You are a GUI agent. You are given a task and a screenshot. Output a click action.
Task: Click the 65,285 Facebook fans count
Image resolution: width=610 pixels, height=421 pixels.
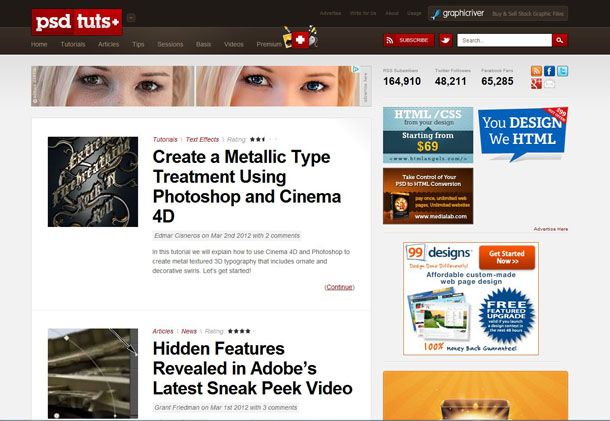click(x=497, y=81)
